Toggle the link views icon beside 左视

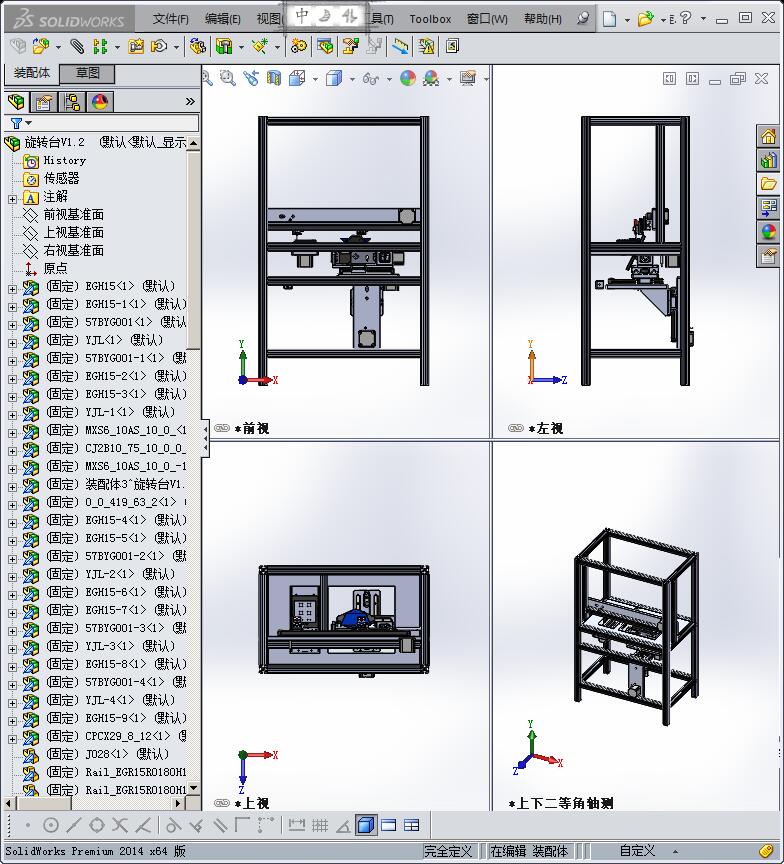click(516, 428)
